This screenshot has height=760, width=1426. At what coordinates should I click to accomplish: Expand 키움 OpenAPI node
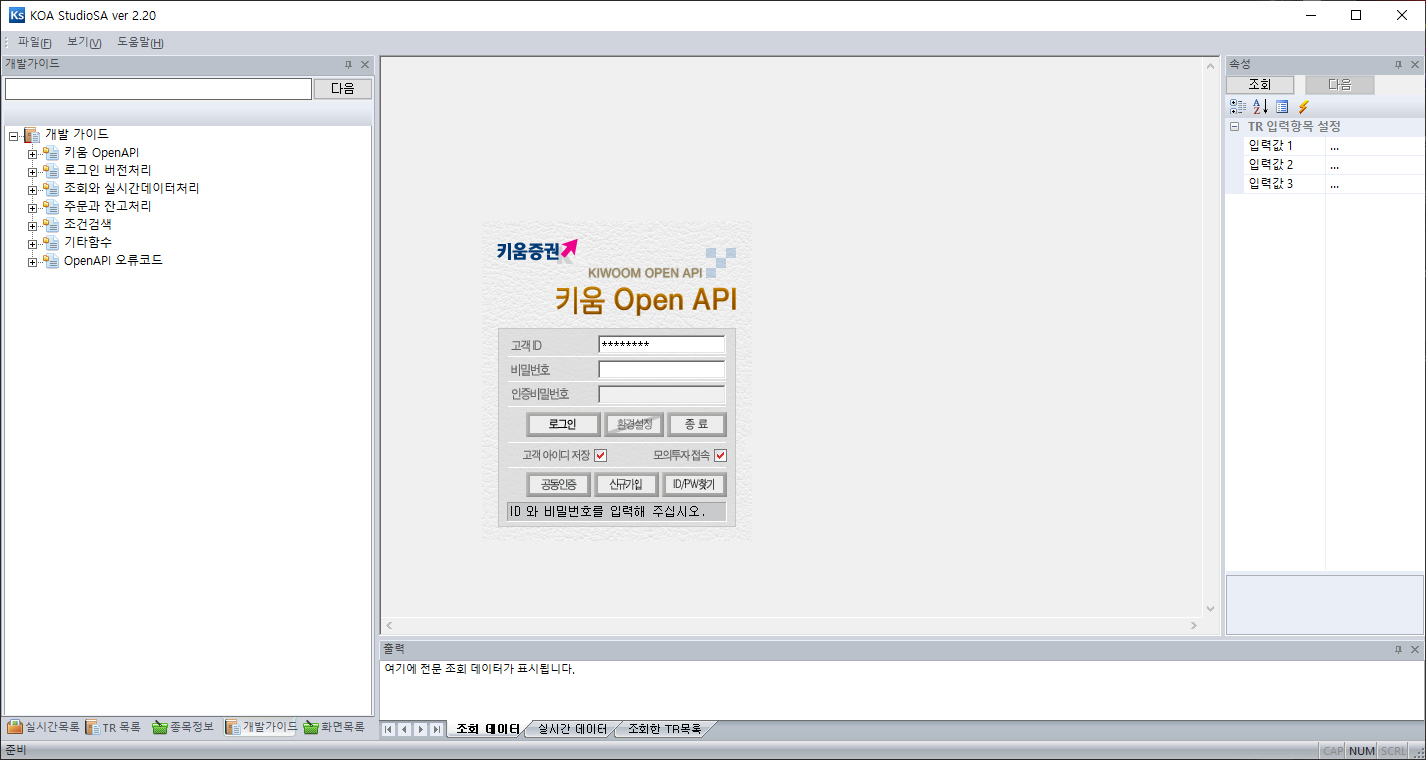point(32,154)
